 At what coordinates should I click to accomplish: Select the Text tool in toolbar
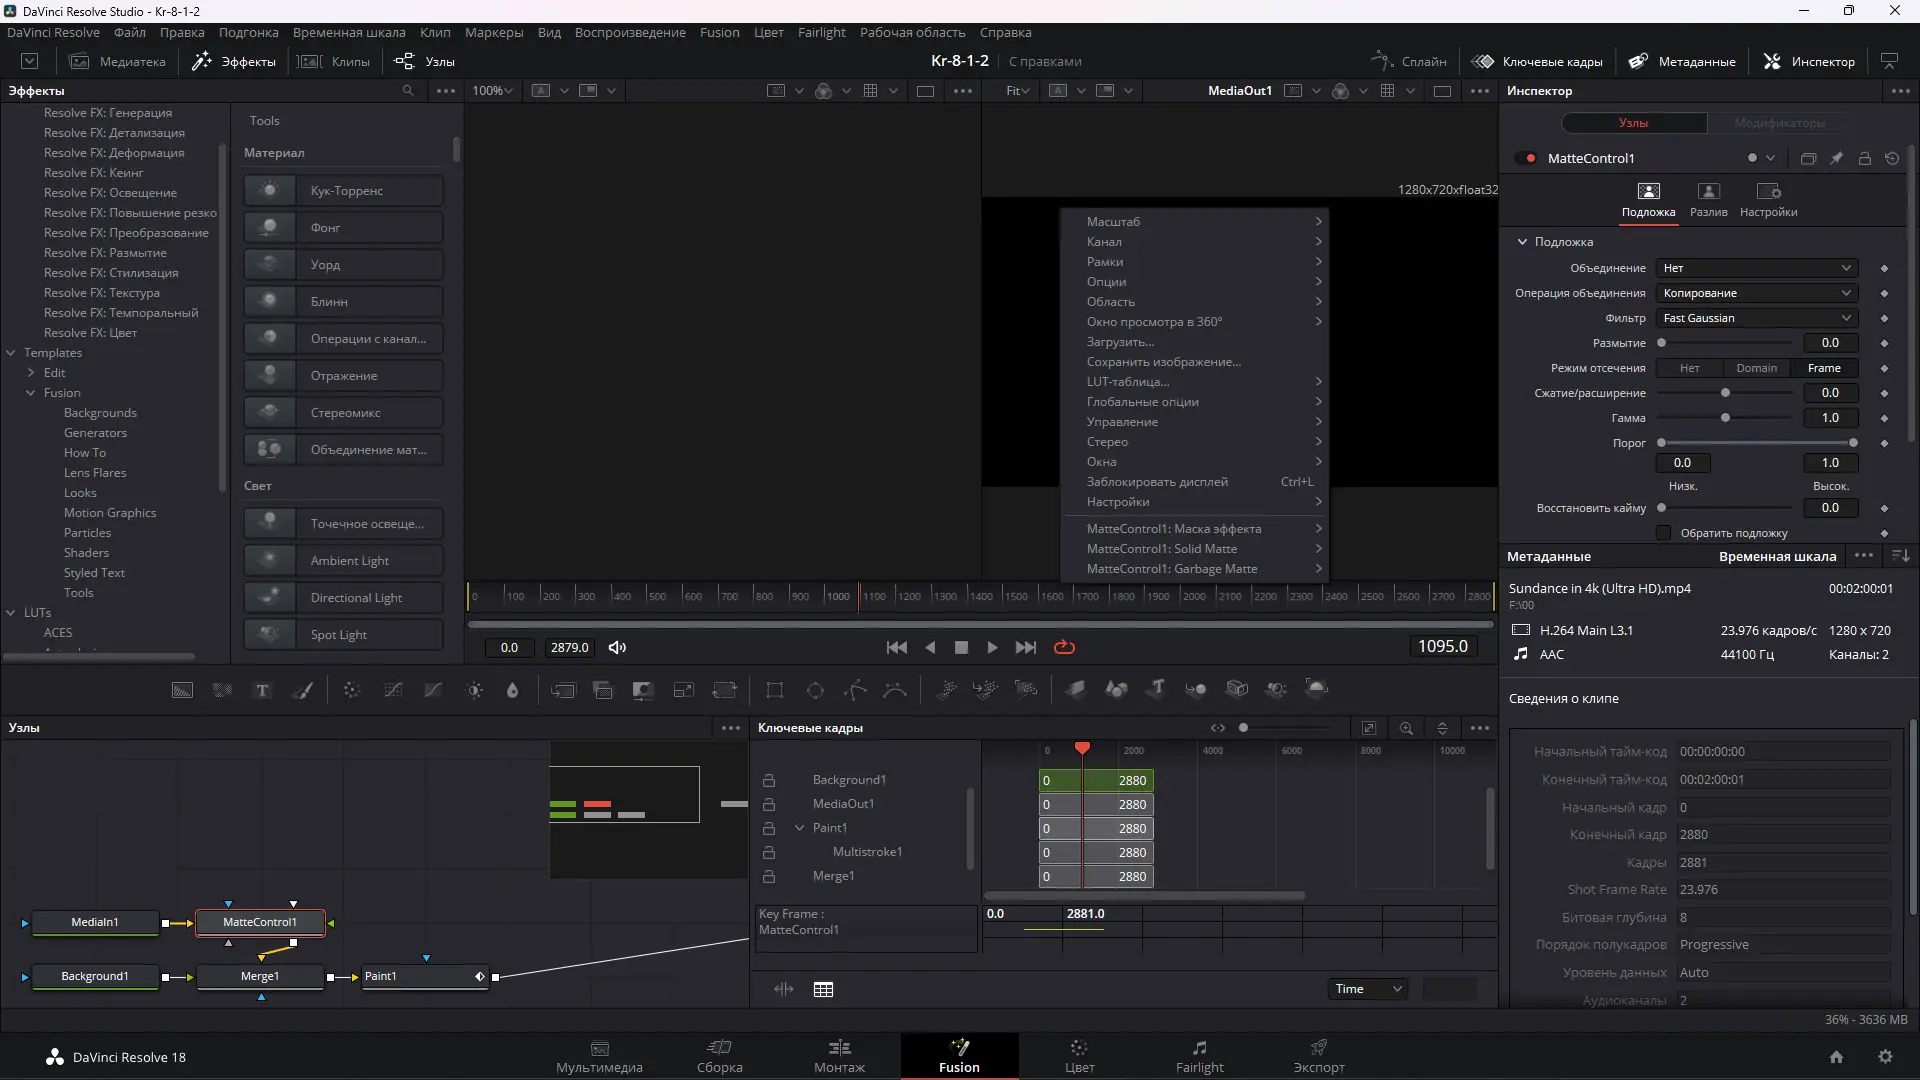(262, 690)
